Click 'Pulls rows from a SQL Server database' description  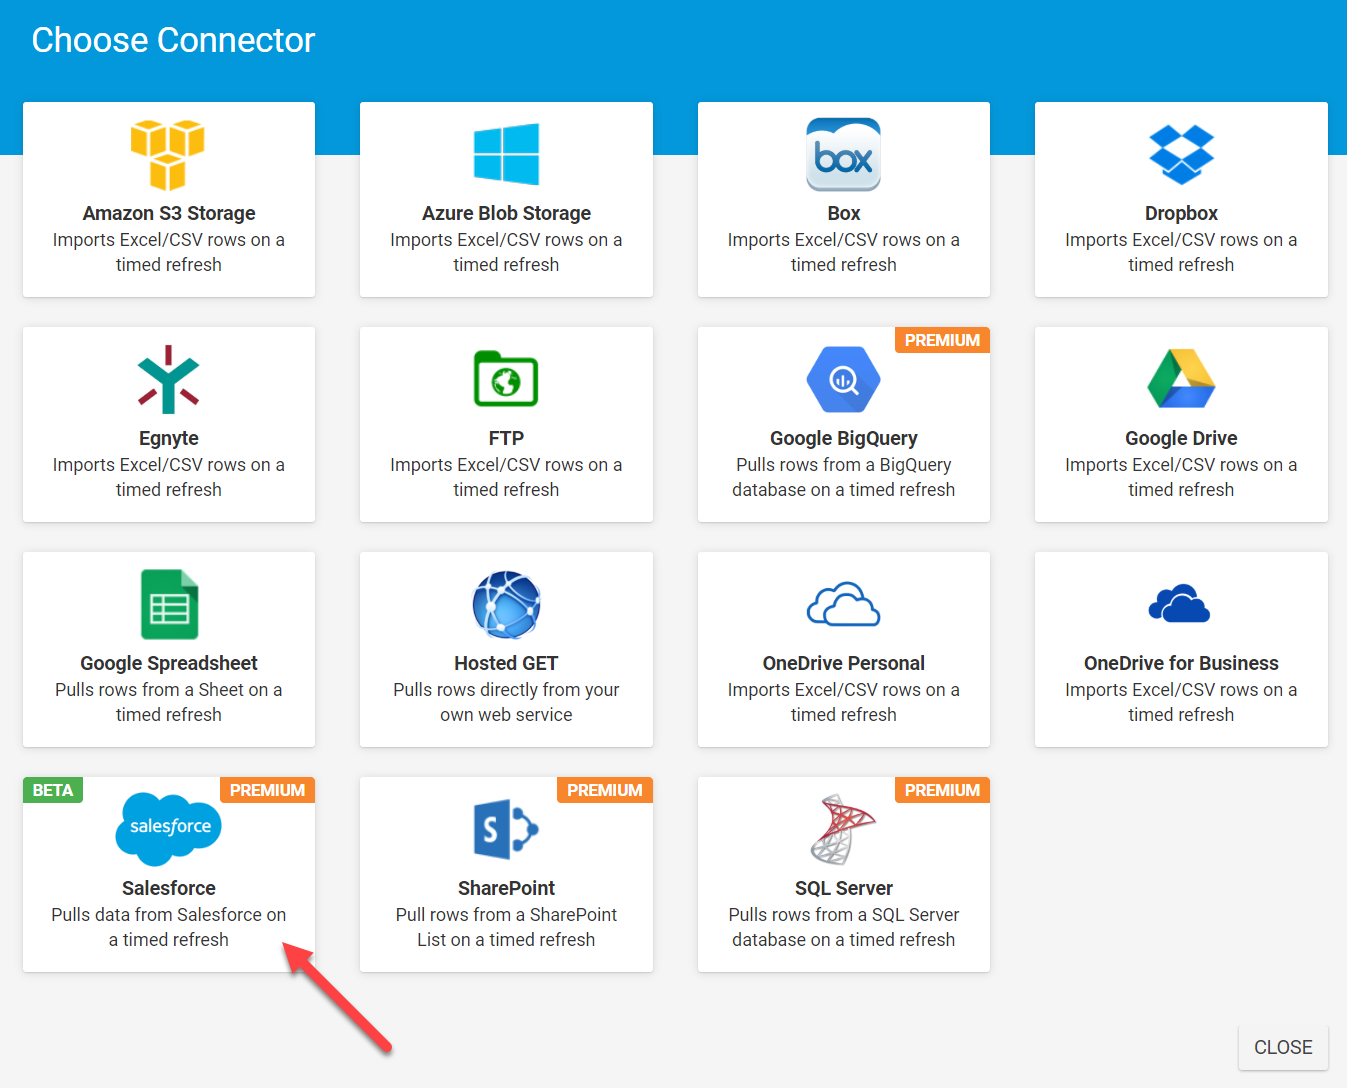[x=844, y=927]
